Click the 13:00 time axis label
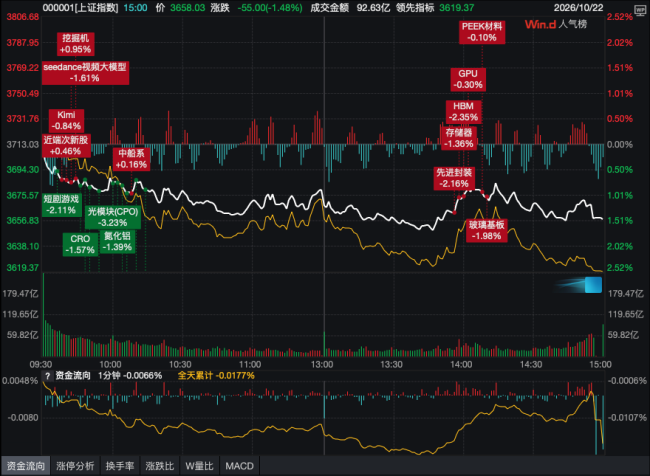The height and width of the screenshot is (476, 650). (x=322, y=364)
